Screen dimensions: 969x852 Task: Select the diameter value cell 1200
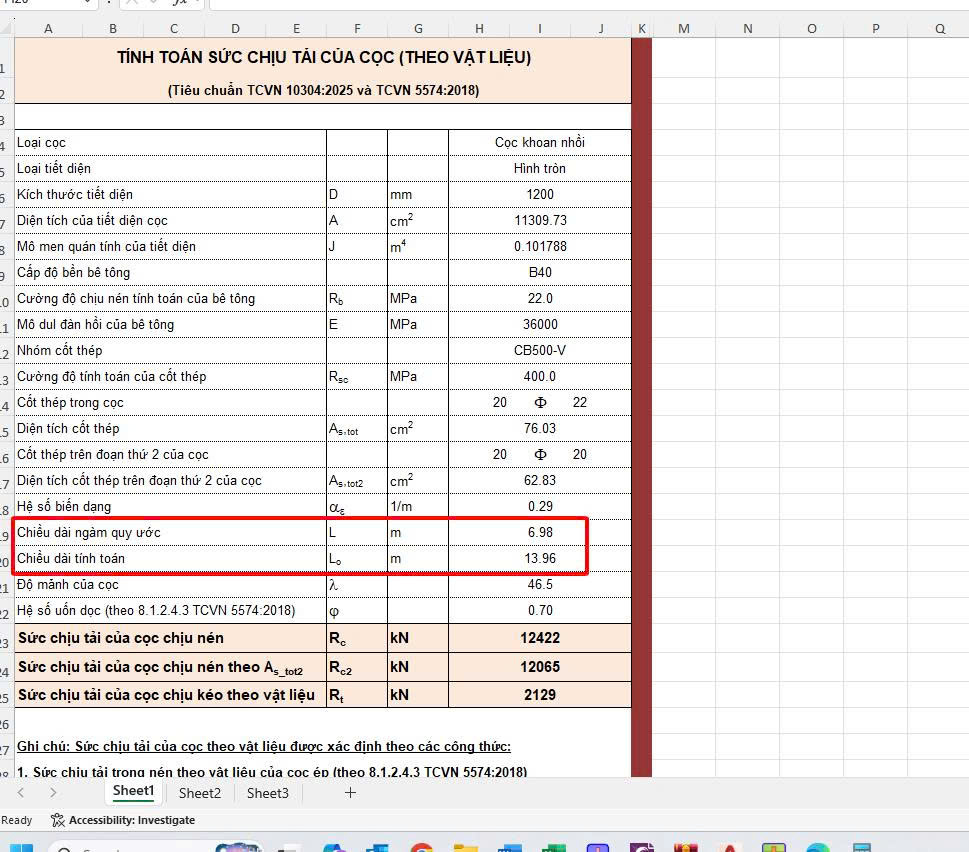pos(539,194)
